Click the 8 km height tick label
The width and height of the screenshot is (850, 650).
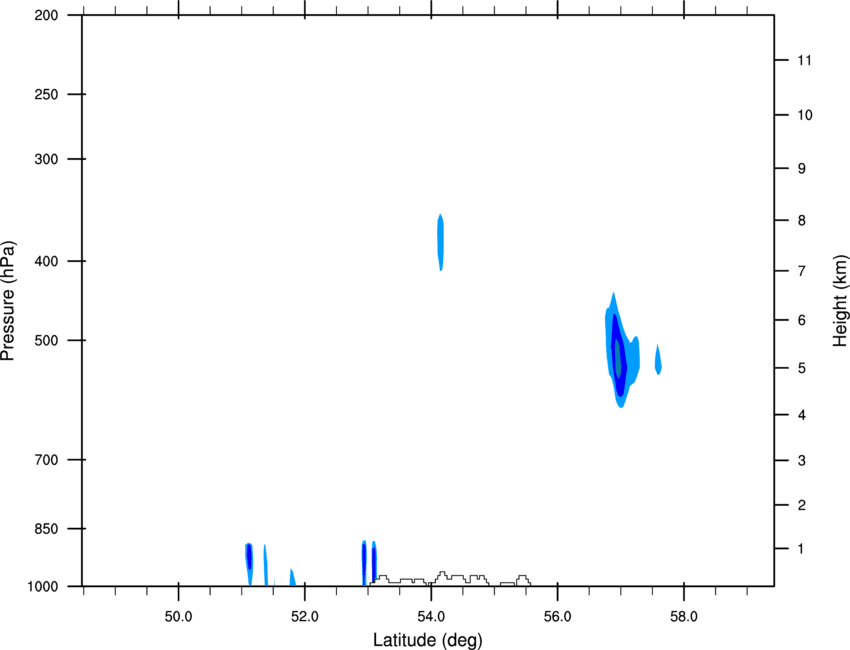click(x=802, y=220)
